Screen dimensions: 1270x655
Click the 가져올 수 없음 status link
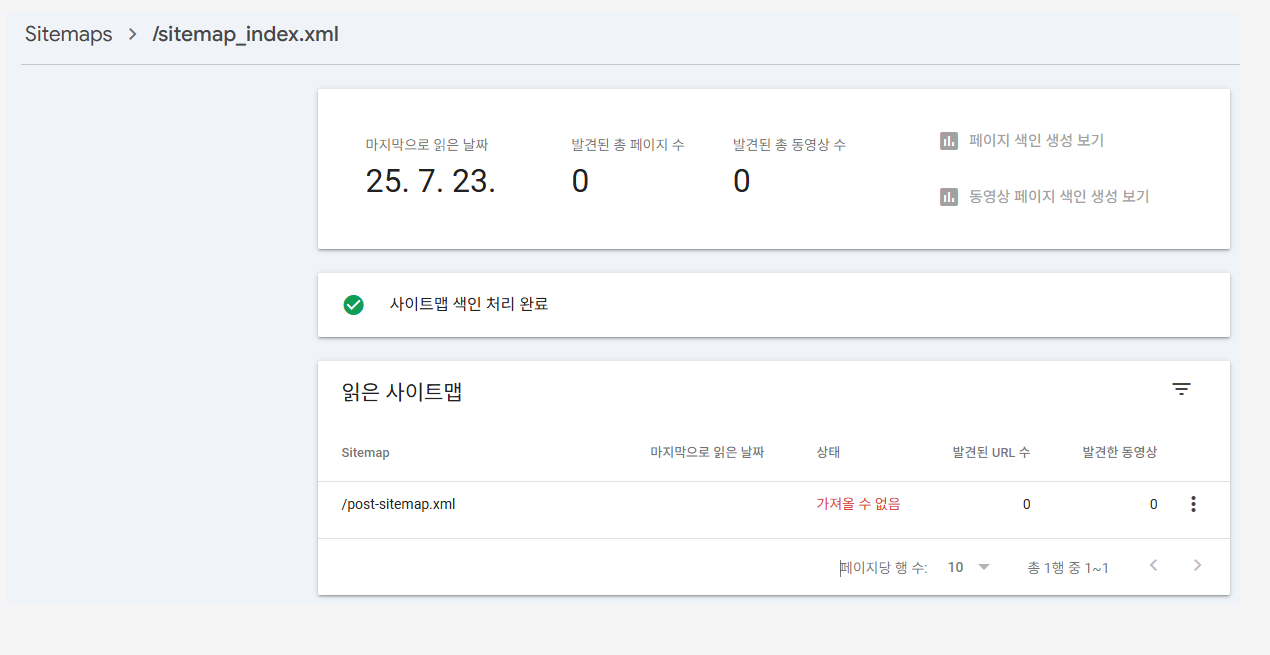(x=857, y=504)
